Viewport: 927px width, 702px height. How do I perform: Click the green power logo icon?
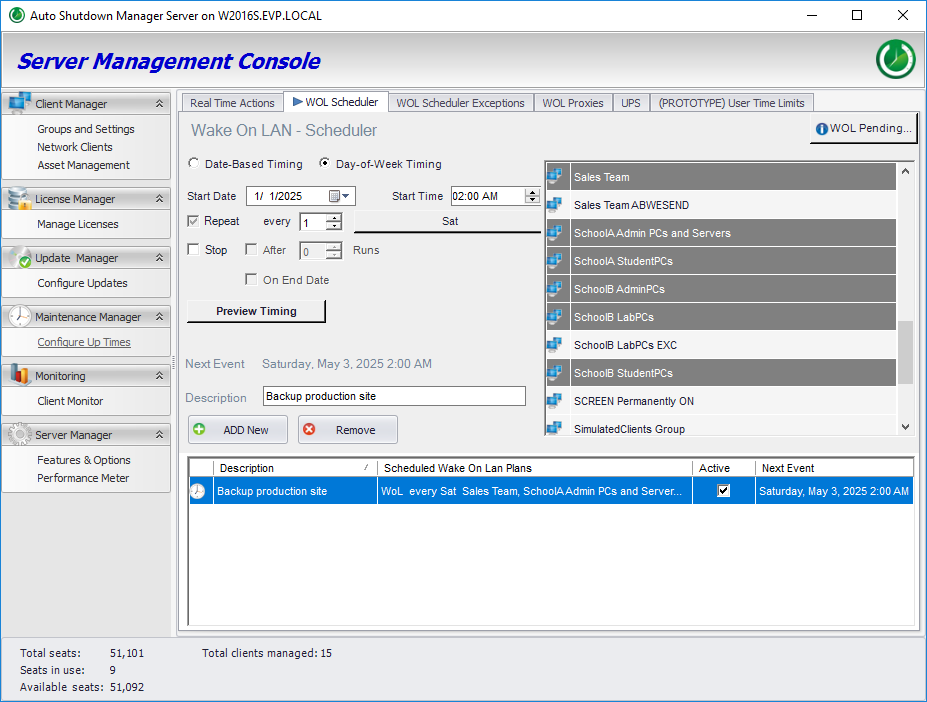(895, 60)
